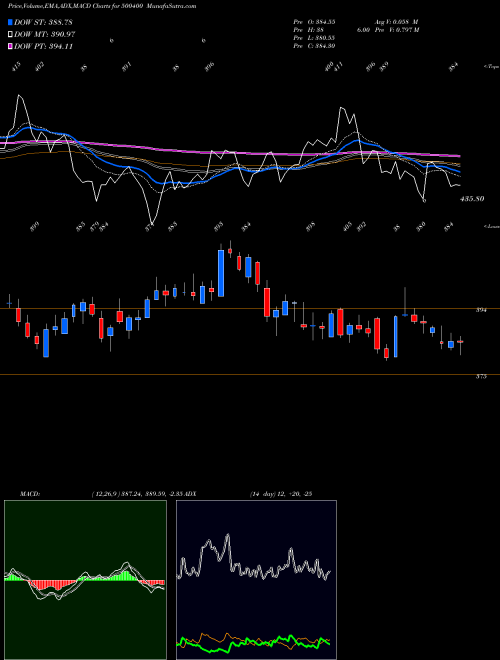Click the 'DOW MT: 390.97' label

pyautogui.click(x=45, y=34)
